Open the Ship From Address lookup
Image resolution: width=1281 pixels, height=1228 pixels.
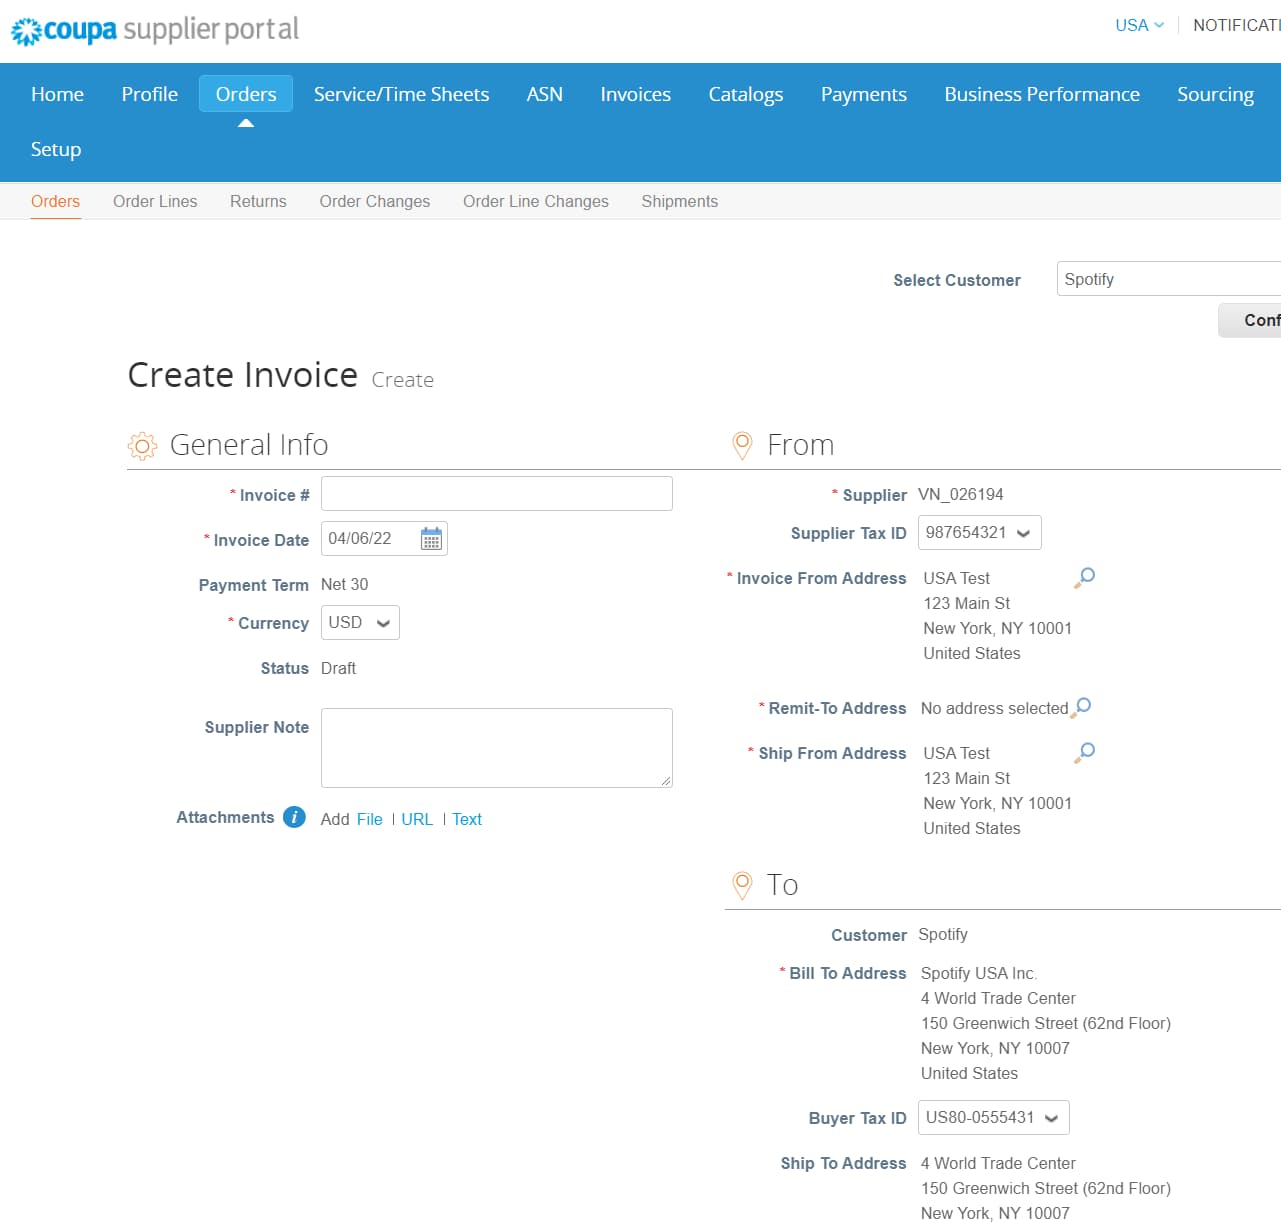pyautogui.click(x=1084, y=752)
